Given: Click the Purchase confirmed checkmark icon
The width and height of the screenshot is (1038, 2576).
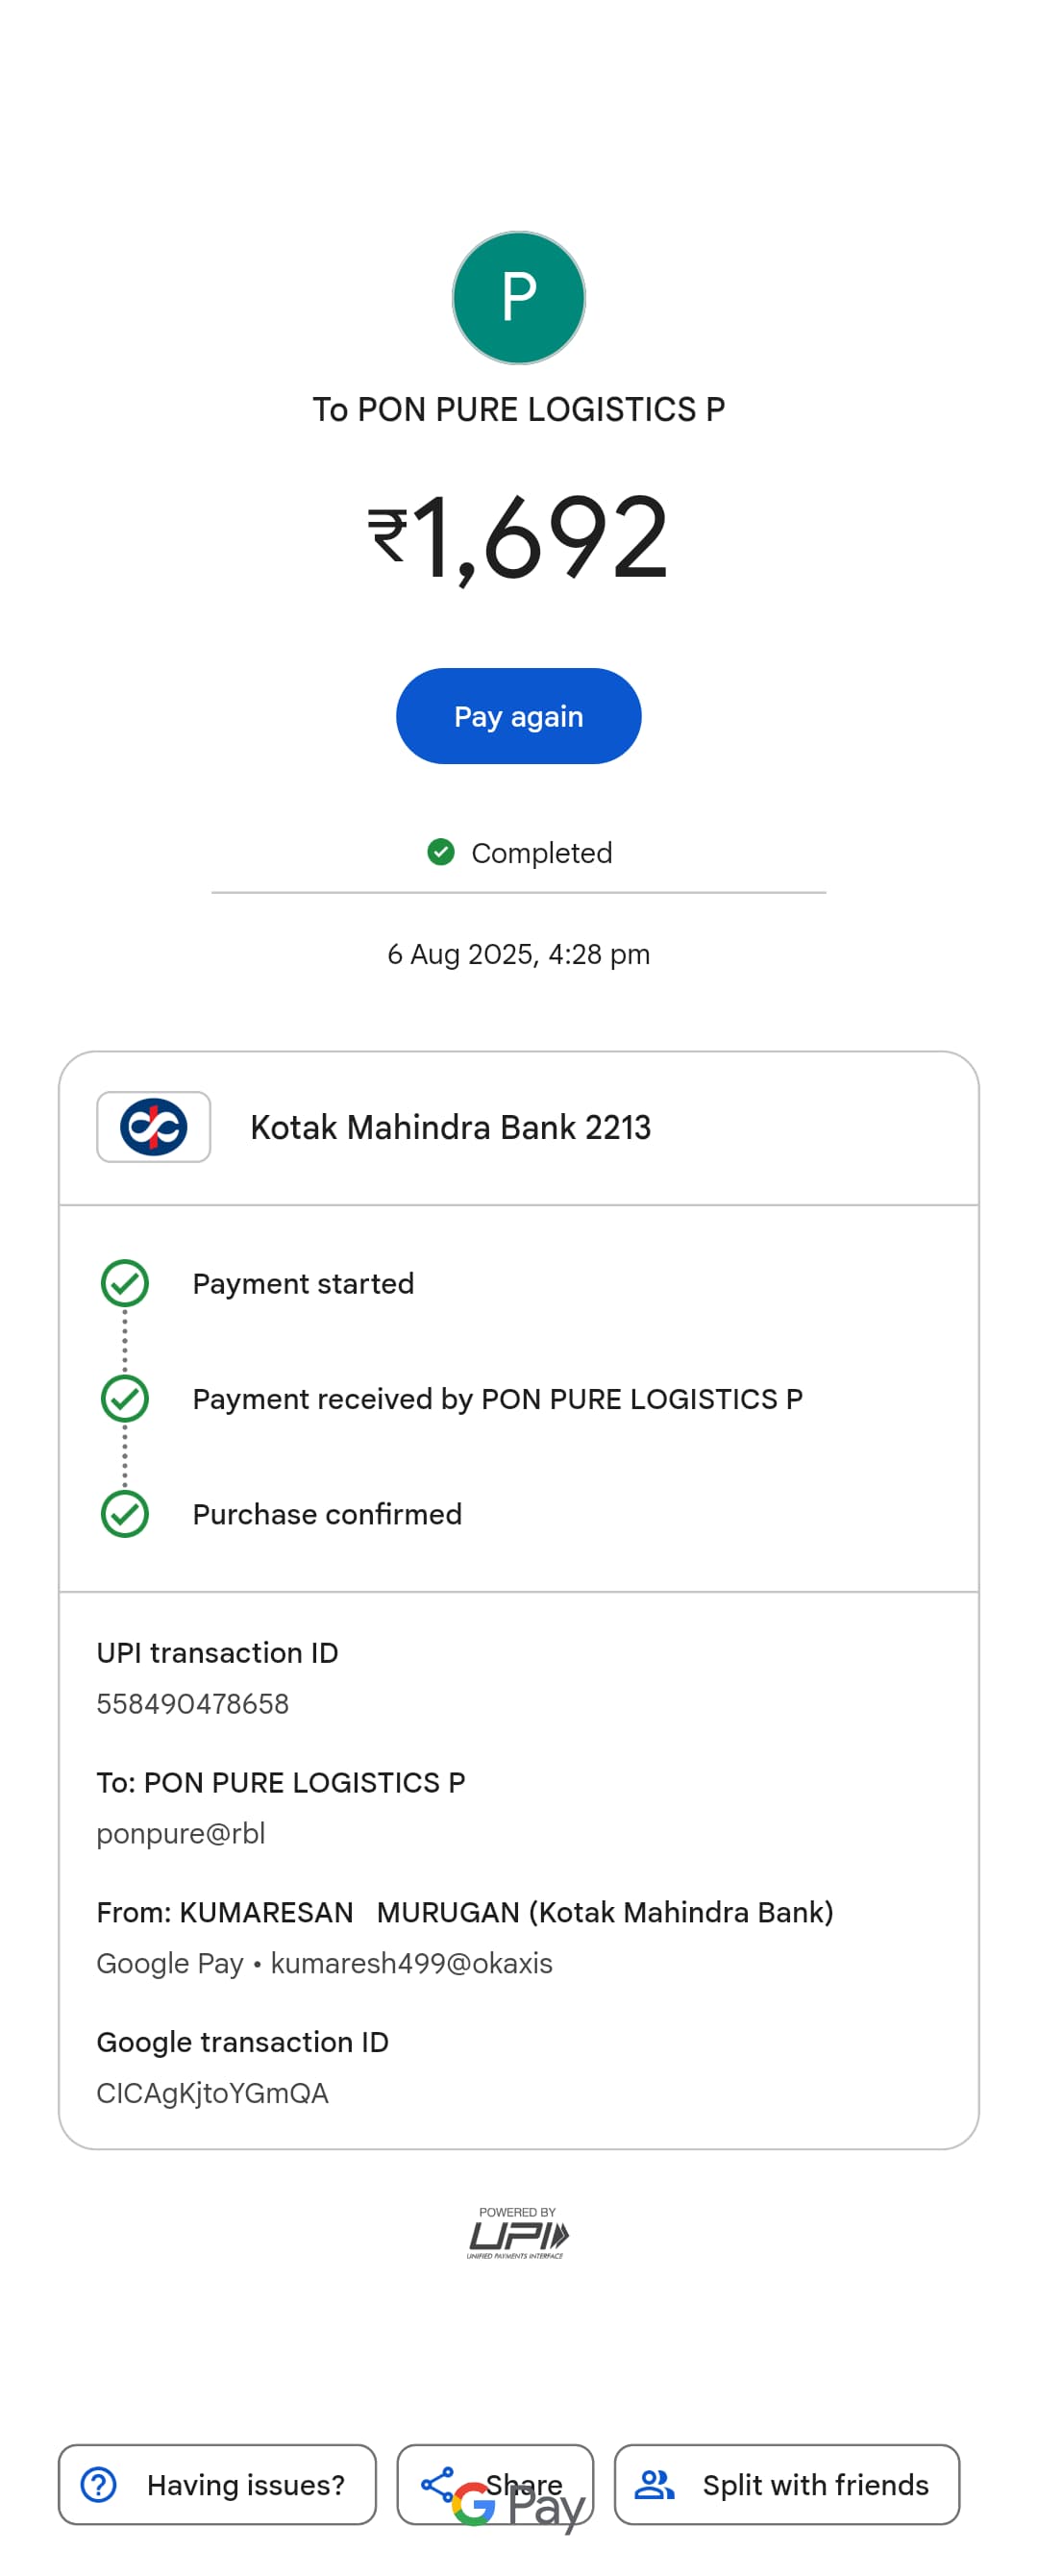Looking at the screenshot, I should coord(125,1513).
